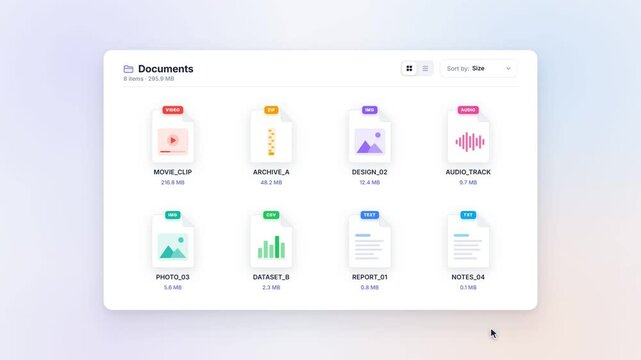Click the orange ZIP badge
Screen dimensions: 641x360
pos(271,110)
